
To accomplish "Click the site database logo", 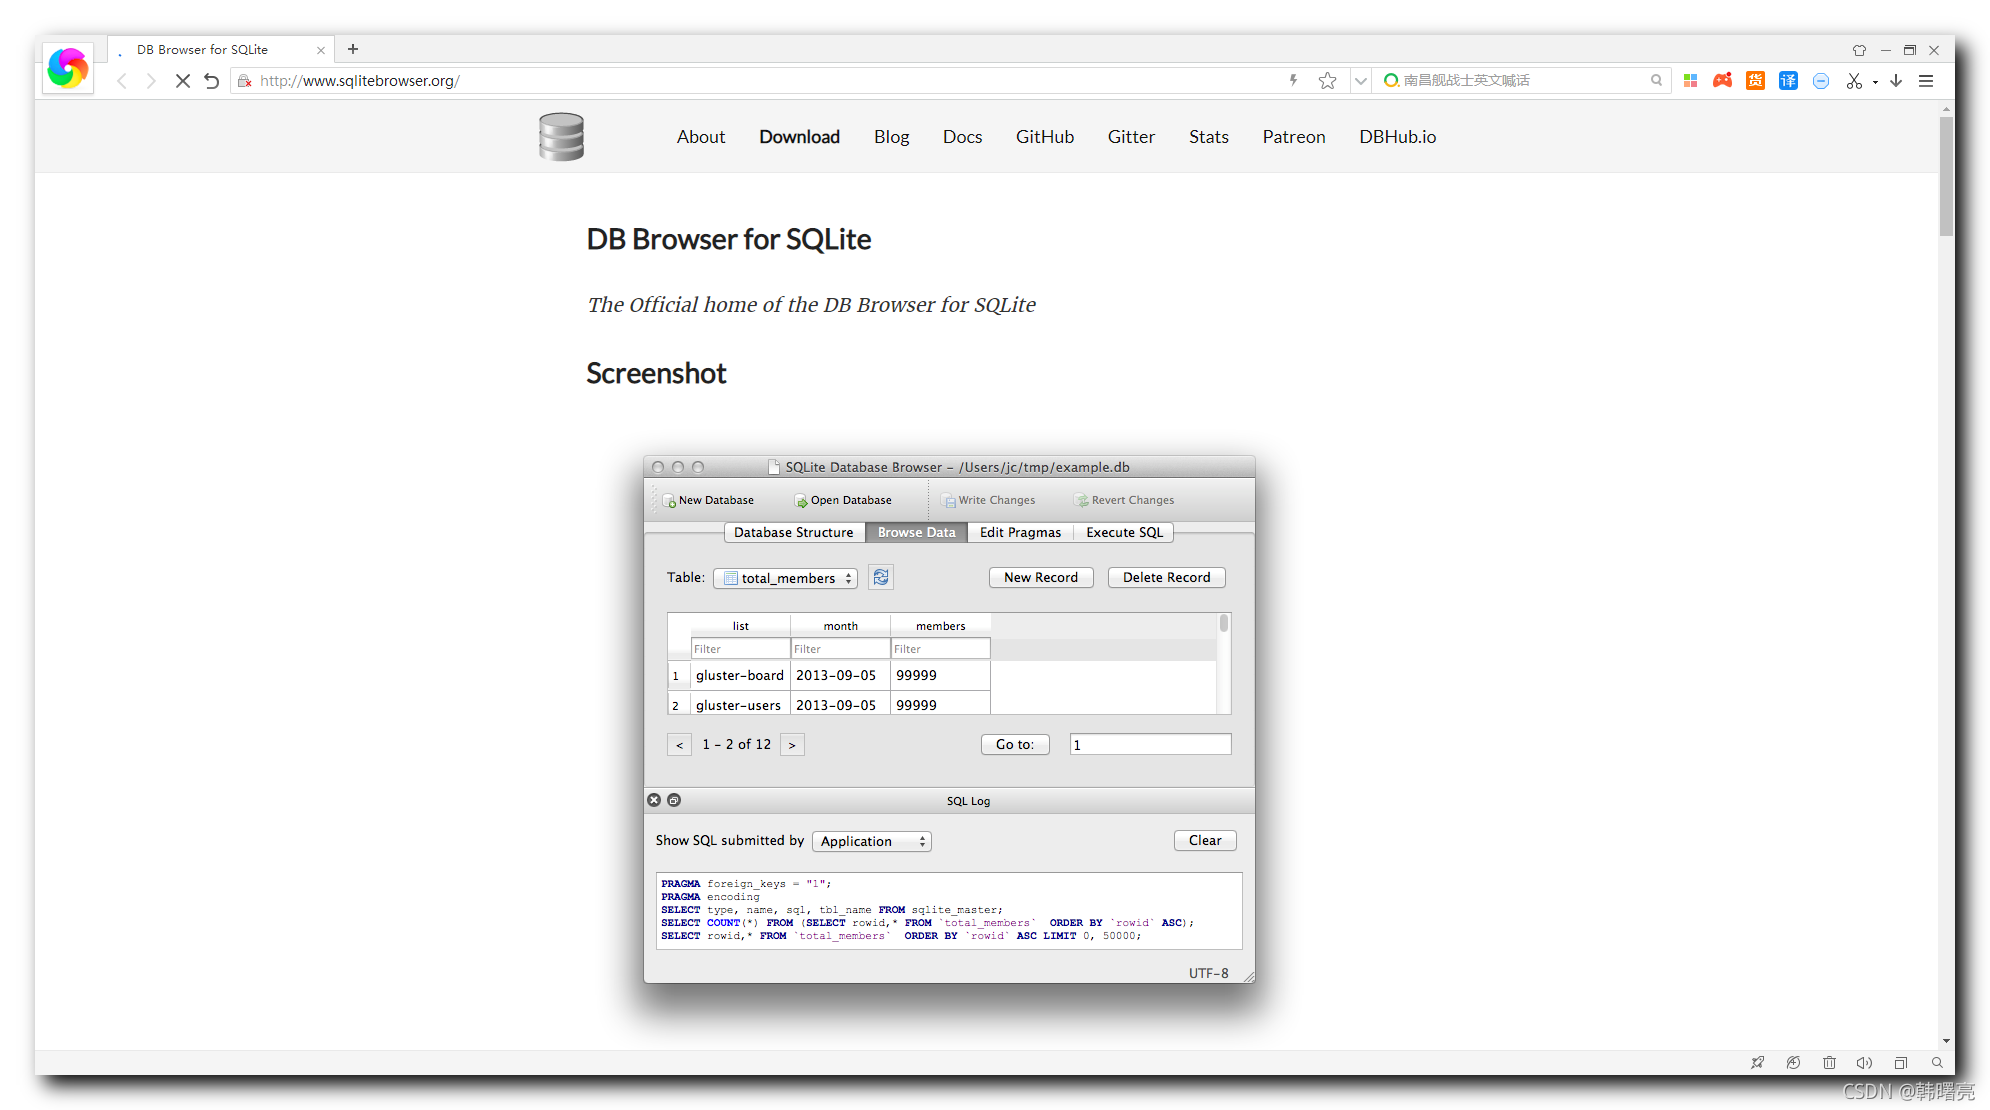I will pyautogui.click(x=561, y=137).
